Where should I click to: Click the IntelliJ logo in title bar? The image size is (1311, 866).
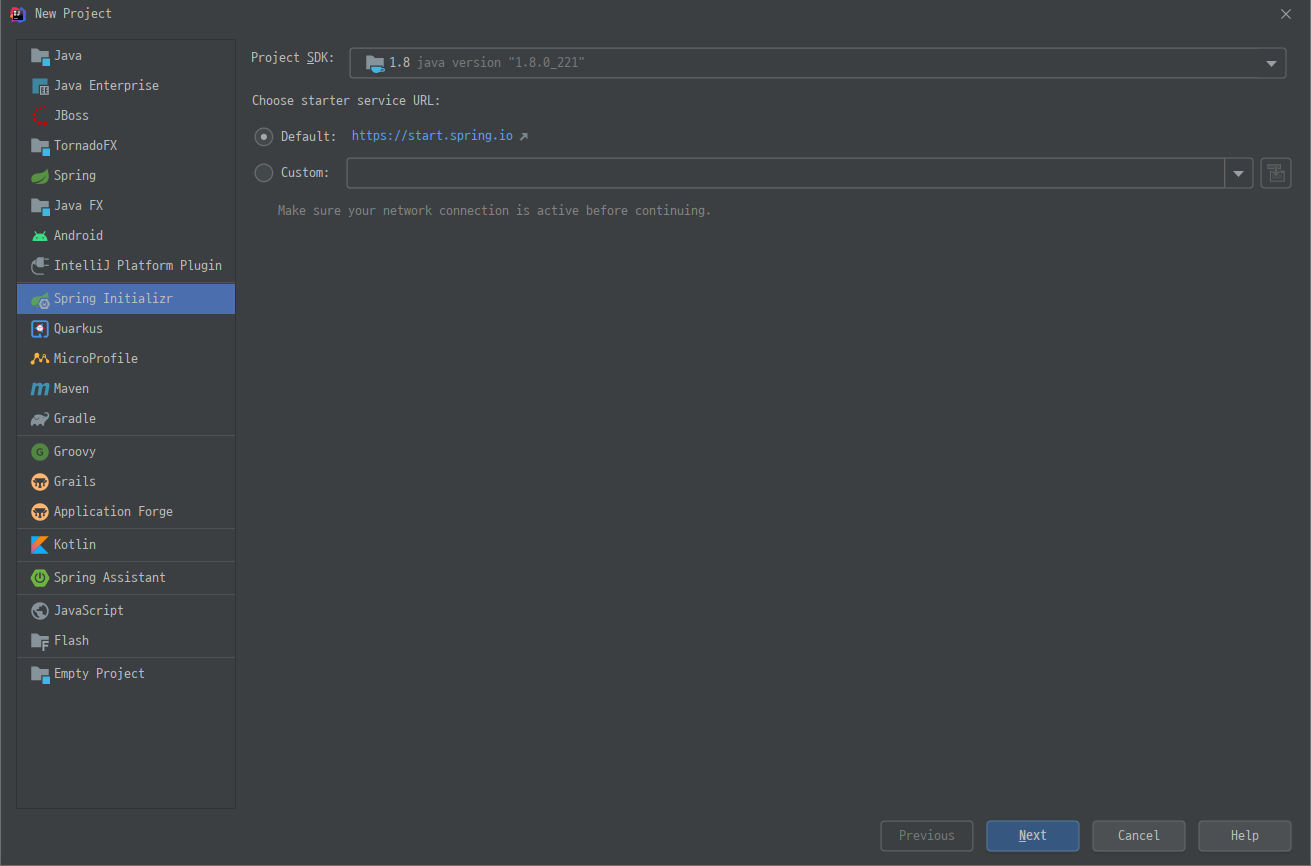coord(17,14)
